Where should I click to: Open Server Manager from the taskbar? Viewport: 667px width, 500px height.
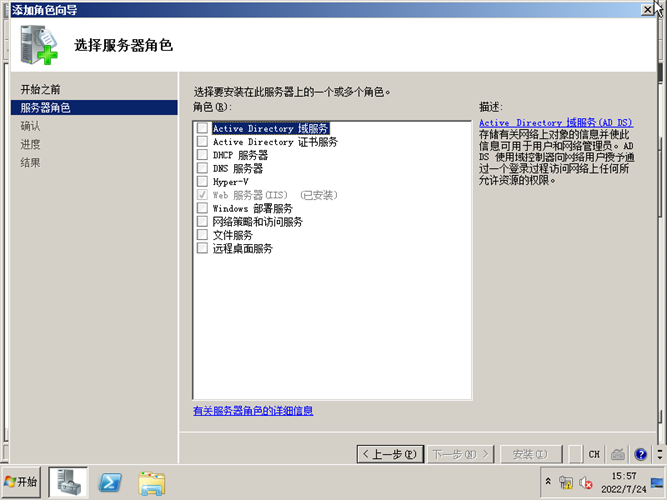click(x=68, y=482)
